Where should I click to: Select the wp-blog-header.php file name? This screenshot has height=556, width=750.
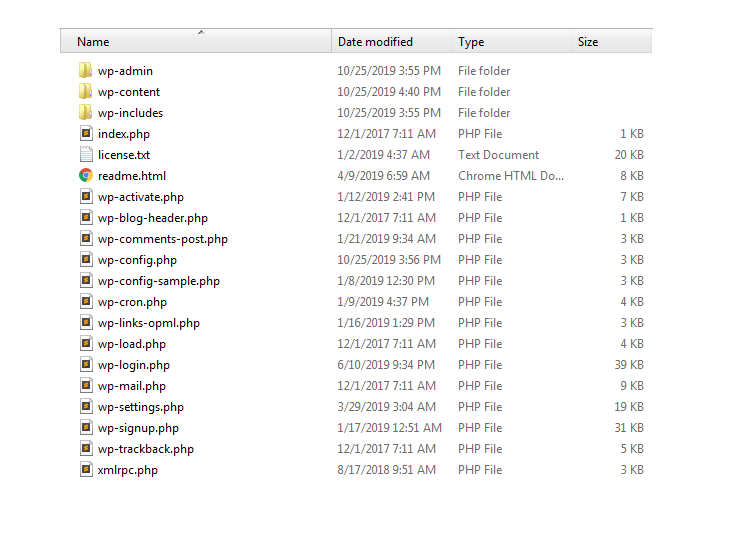(x=153, y=218)
